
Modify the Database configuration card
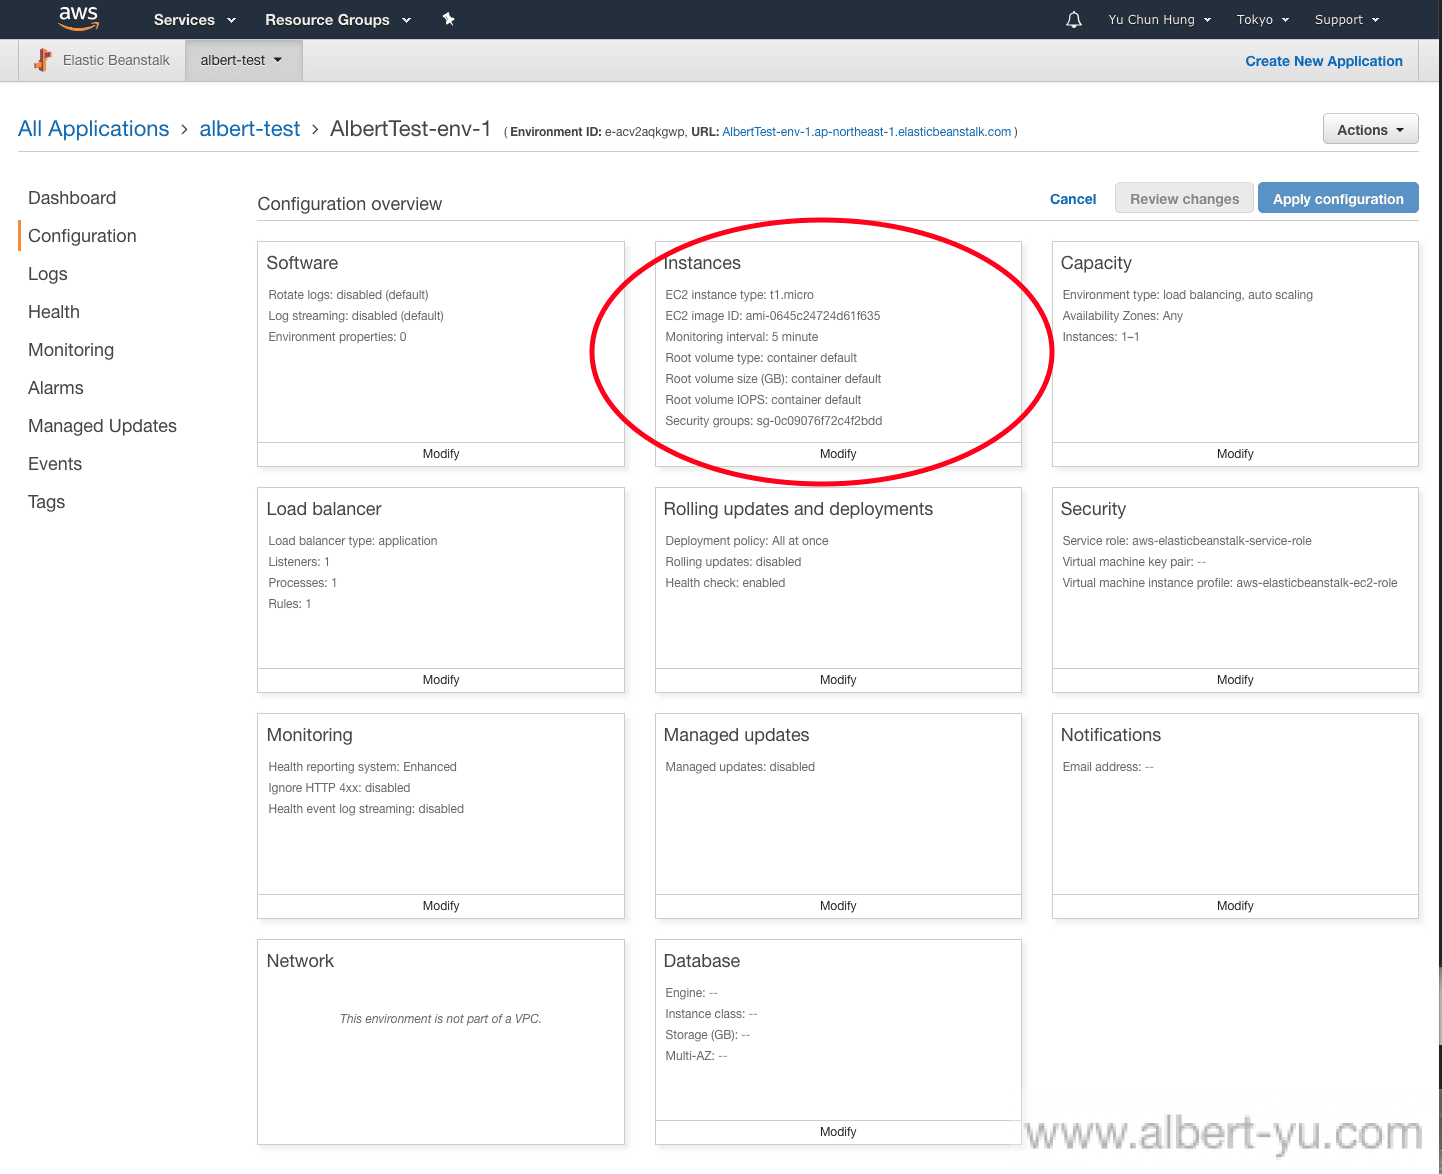click(x=838, y=1132)
